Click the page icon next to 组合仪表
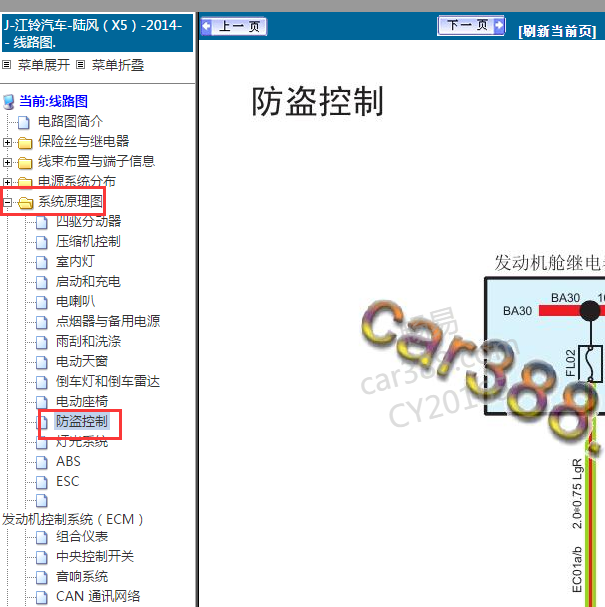The height and width of the screenshot is (607, 605). pyautogui.click(x=42, y=538)
